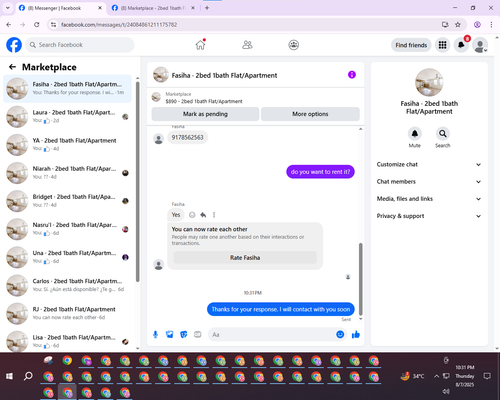This screenshot has height=400, width=500.
Task: Open the account profile menu
Action: pyautogui.click(x=480, y=45)
